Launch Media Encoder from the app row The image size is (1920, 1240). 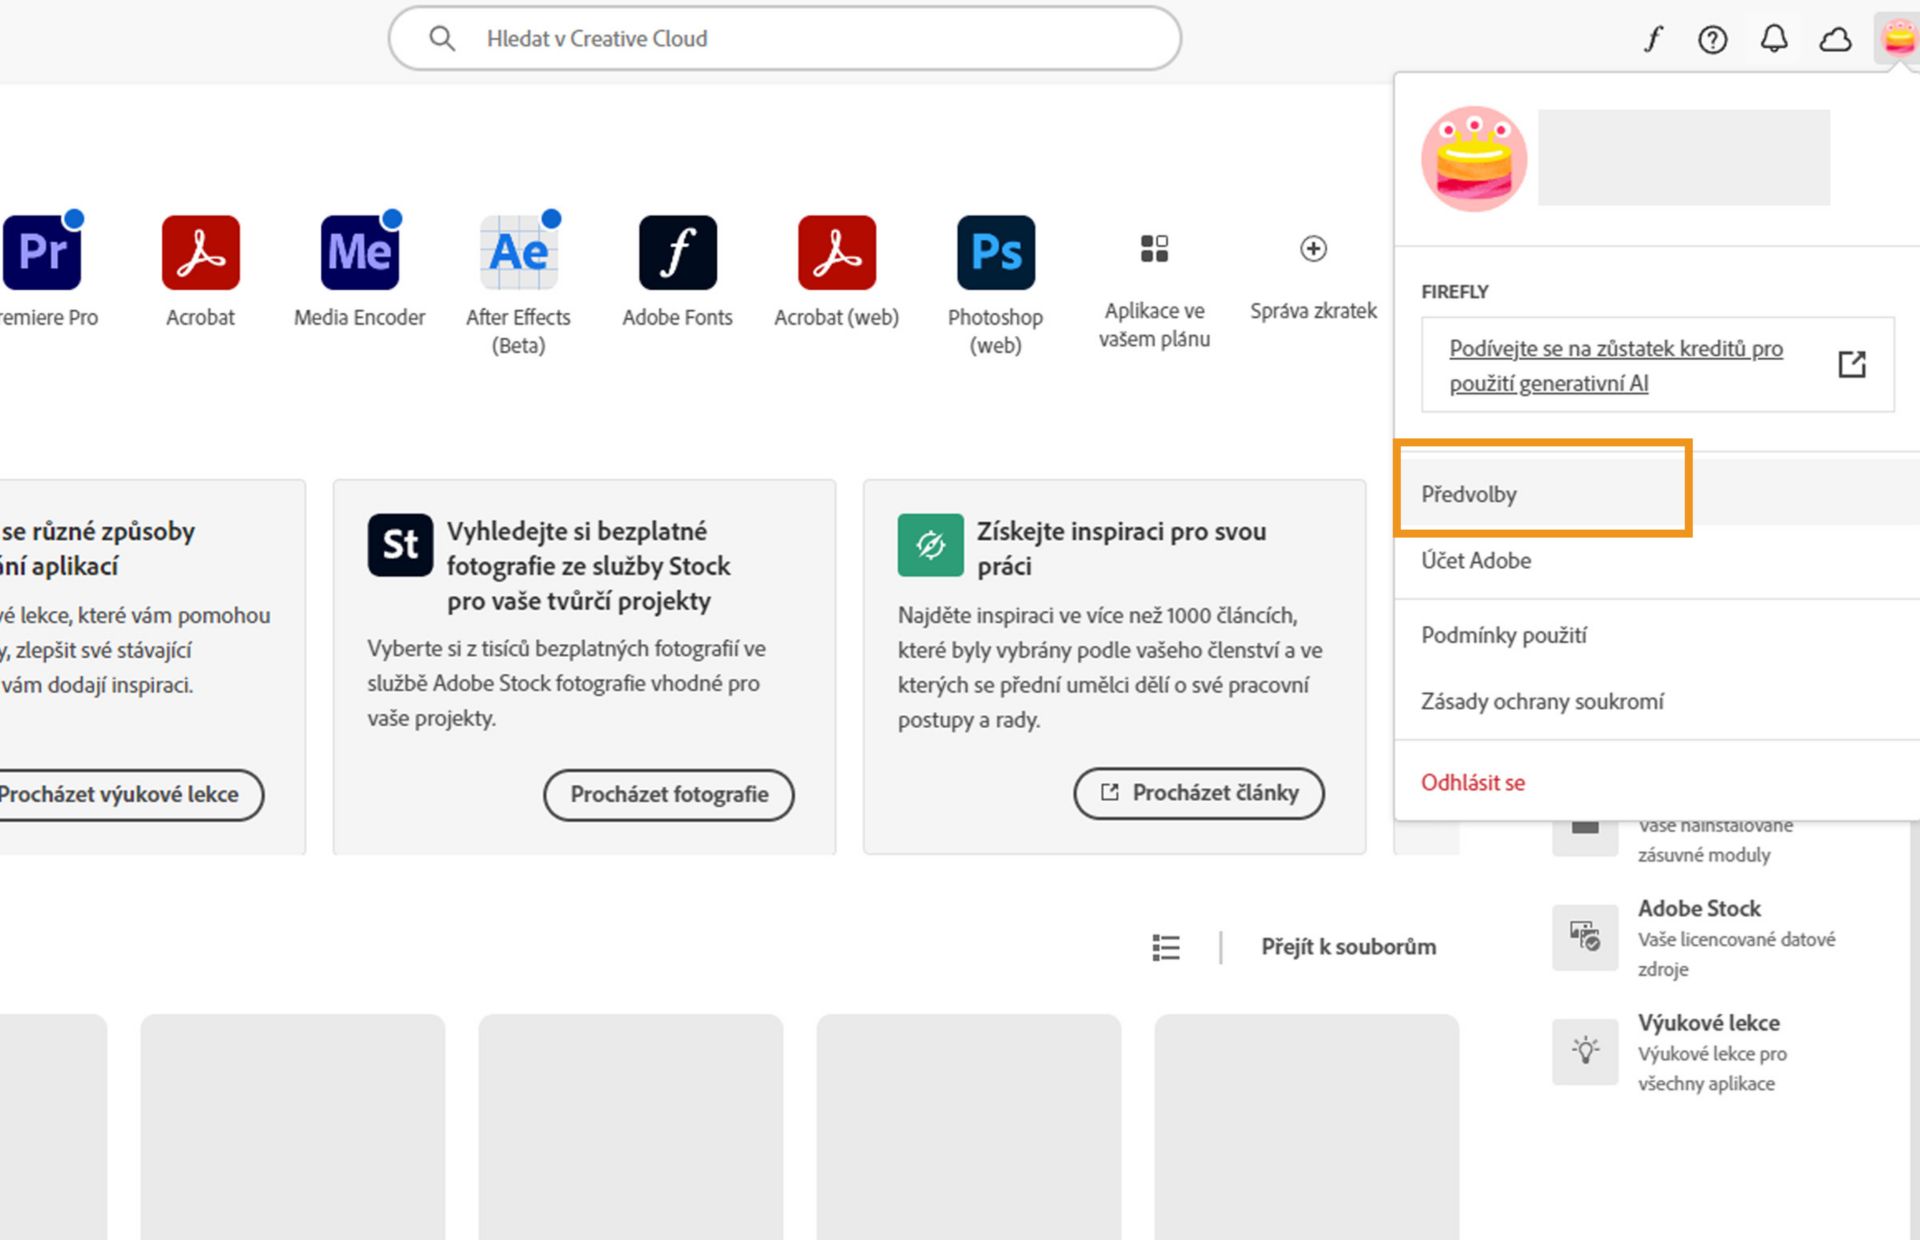coord(359,252)
